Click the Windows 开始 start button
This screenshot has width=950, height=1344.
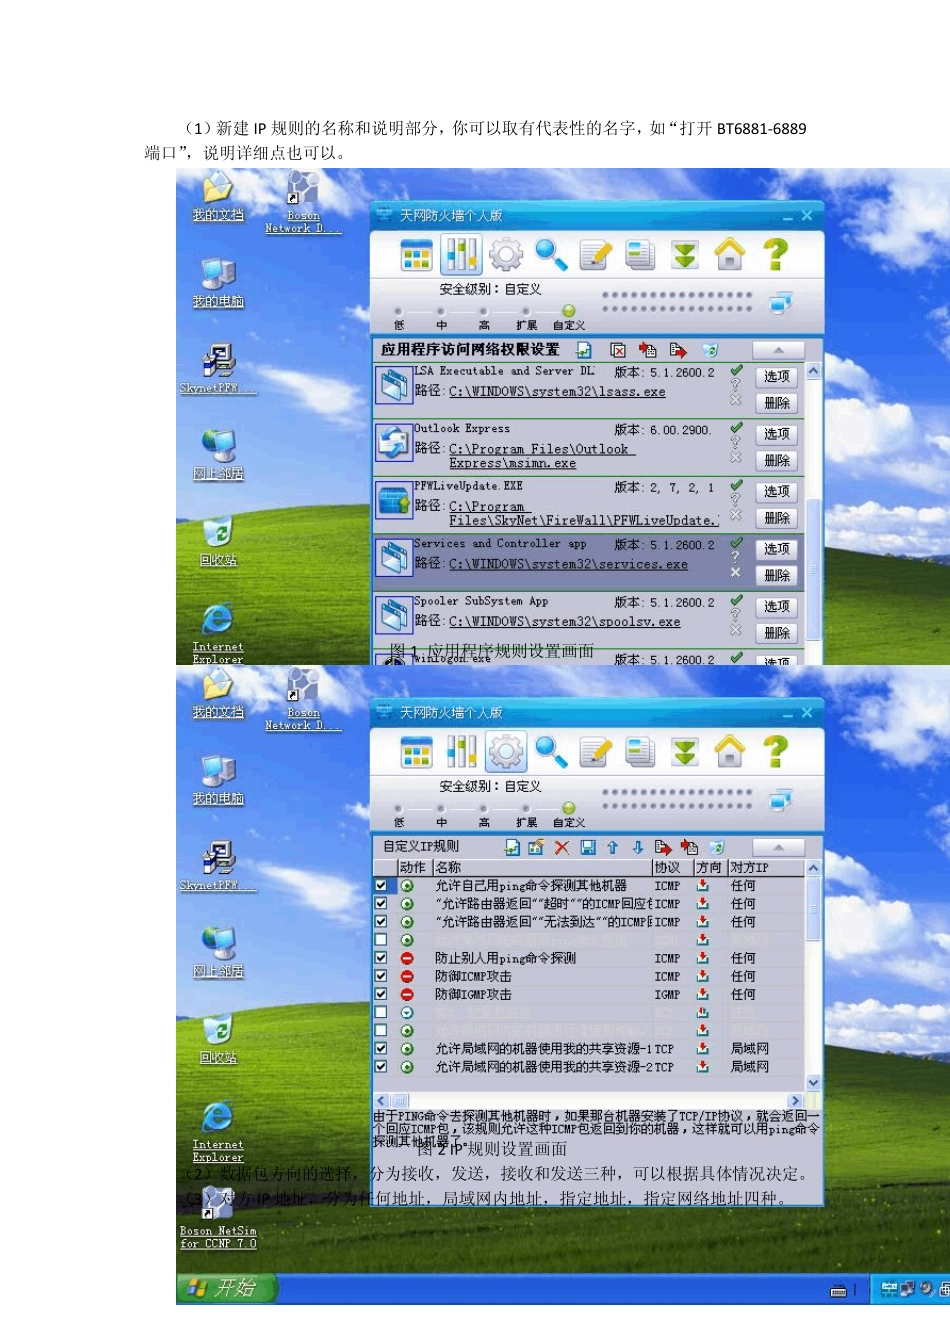(226, 1288)
